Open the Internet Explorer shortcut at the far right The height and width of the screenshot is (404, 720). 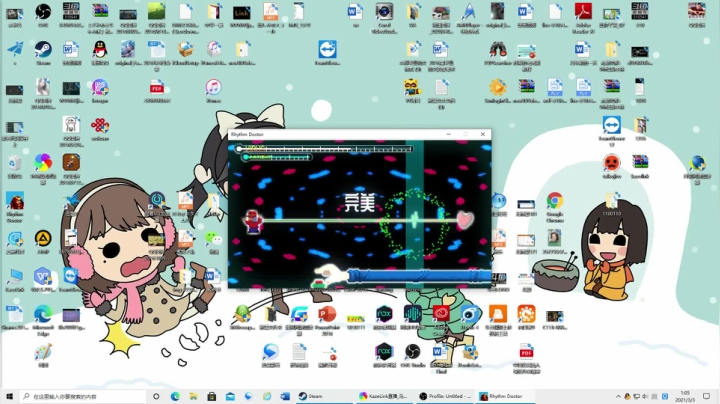697,163
